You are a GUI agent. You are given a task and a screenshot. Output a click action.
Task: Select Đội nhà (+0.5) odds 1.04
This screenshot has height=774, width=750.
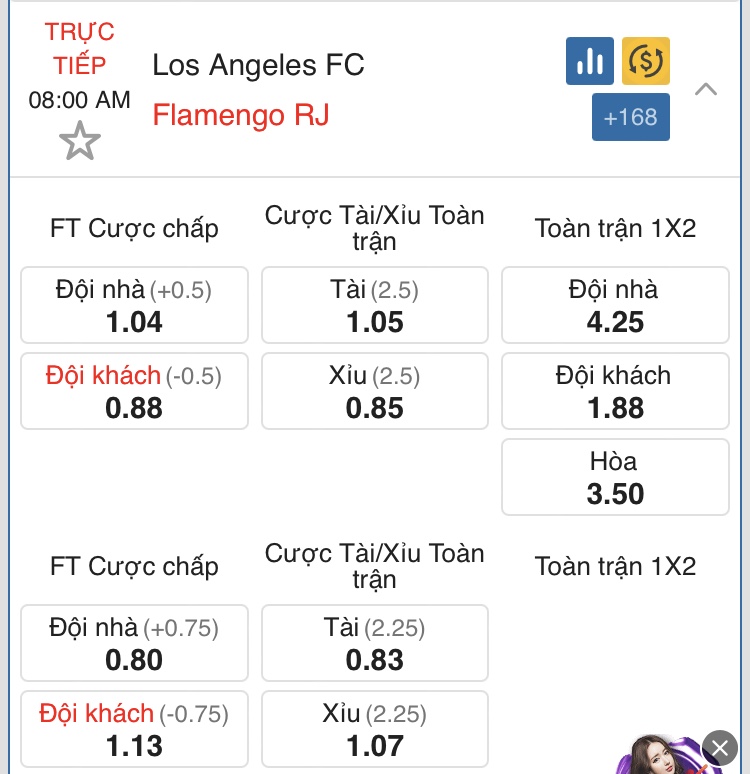tap(134, 305)
